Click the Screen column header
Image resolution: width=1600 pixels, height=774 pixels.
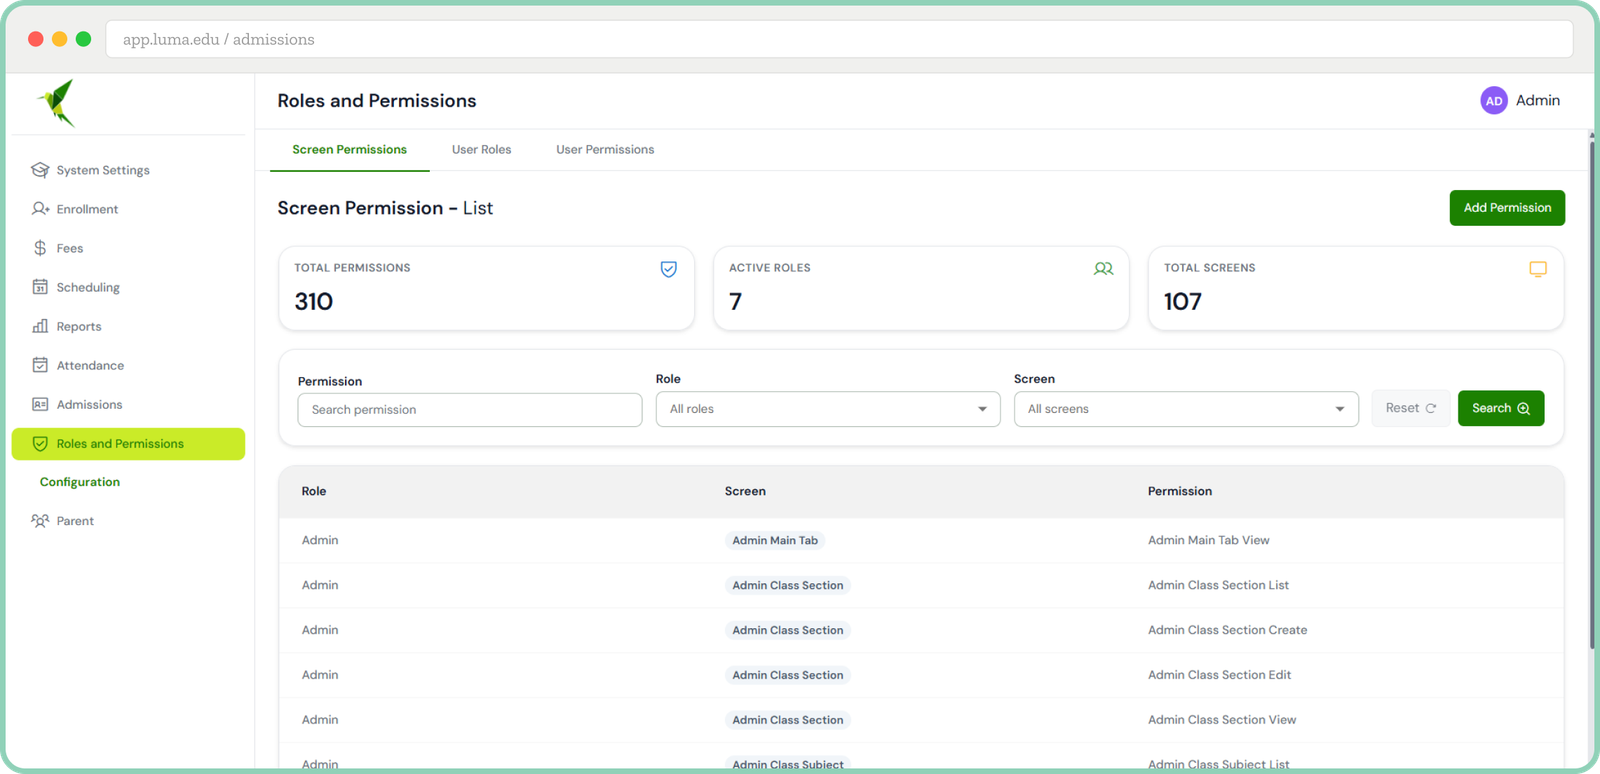[x=745, y=491]
